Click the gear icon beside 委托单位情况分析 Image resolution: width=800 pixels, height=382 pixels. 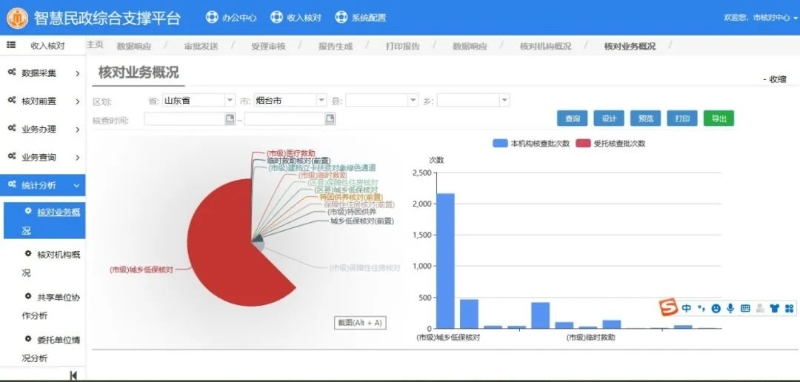pyautogui.click(x=28, y=338)
